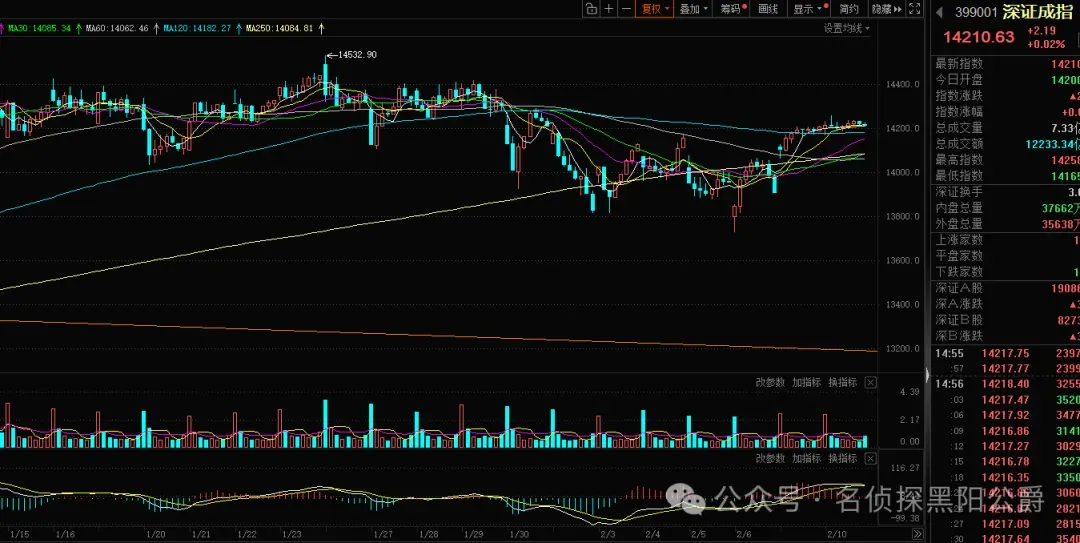1080x543 pixels.
Task: Click the 指数涨跌 row
Action: (1006, 96)
